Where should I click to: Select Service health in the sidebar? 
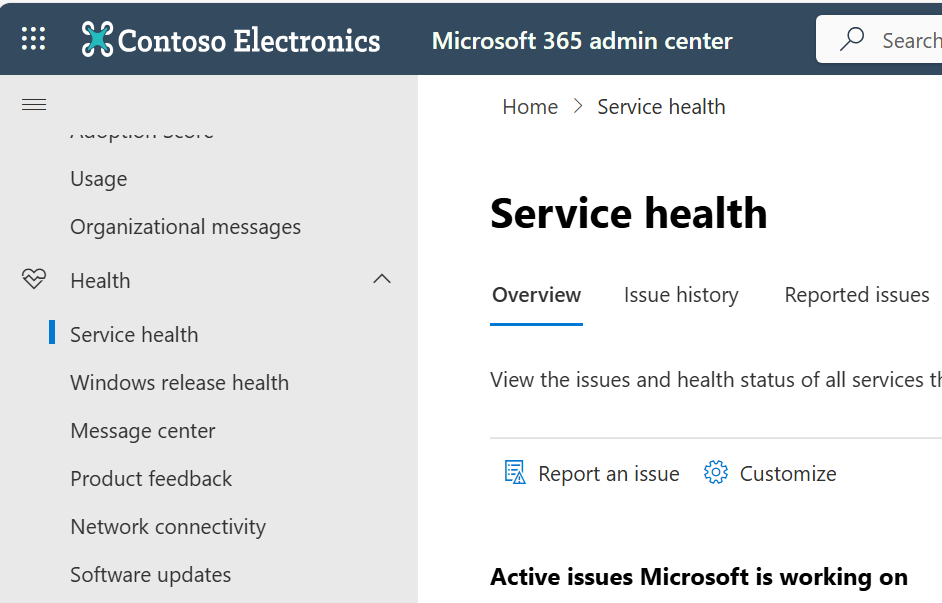(134, 335)
